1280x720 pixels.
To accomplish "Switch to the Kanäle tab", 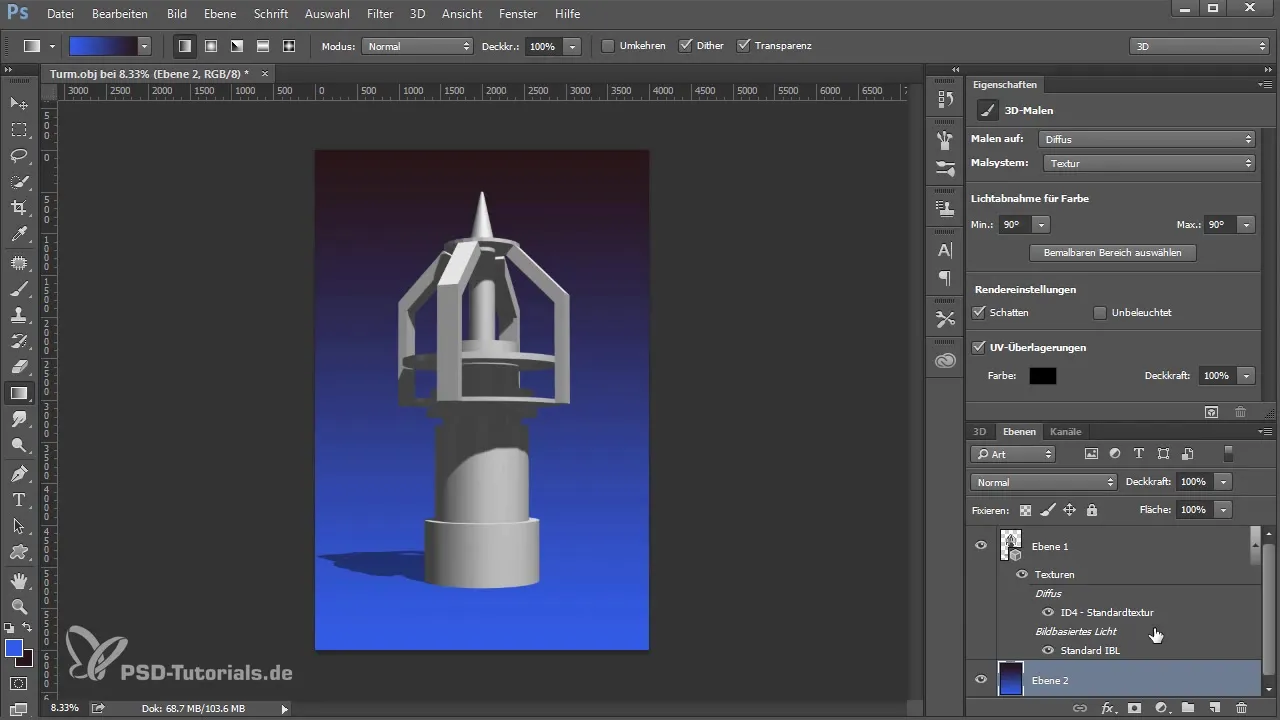I will (1065, 432).
